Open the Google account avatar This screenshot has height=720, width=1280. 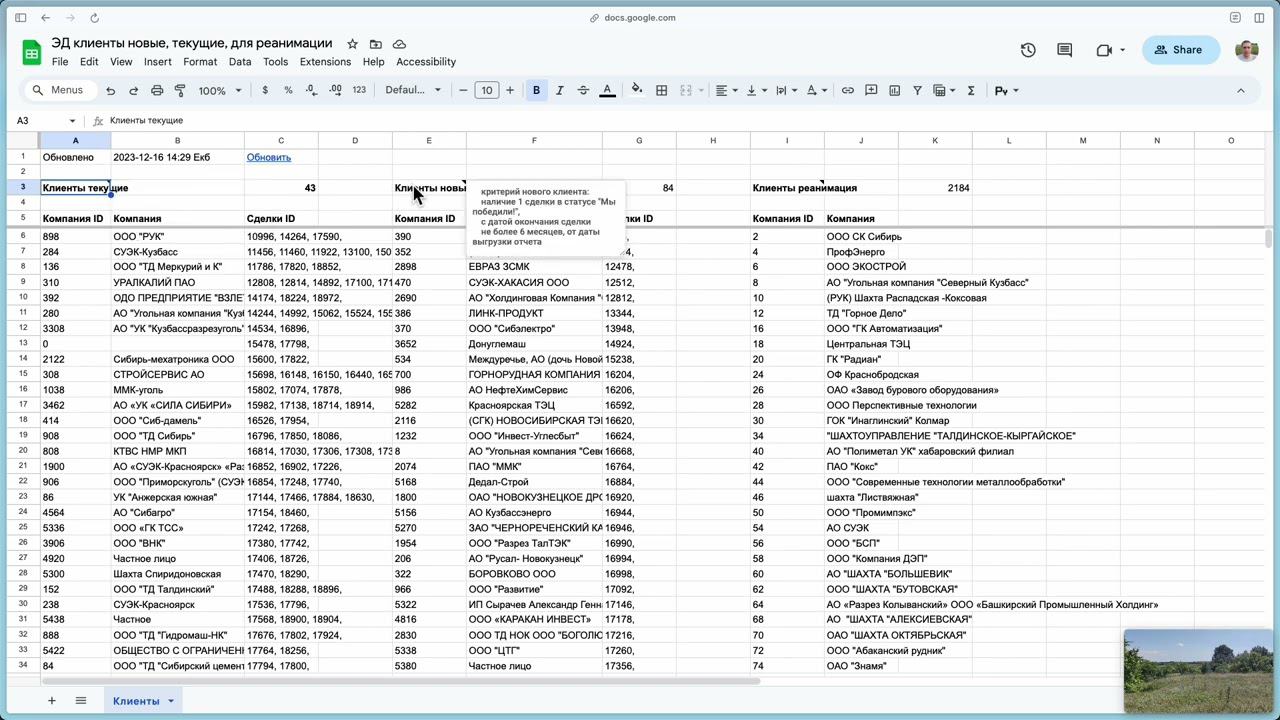(x=1246, y=50)
